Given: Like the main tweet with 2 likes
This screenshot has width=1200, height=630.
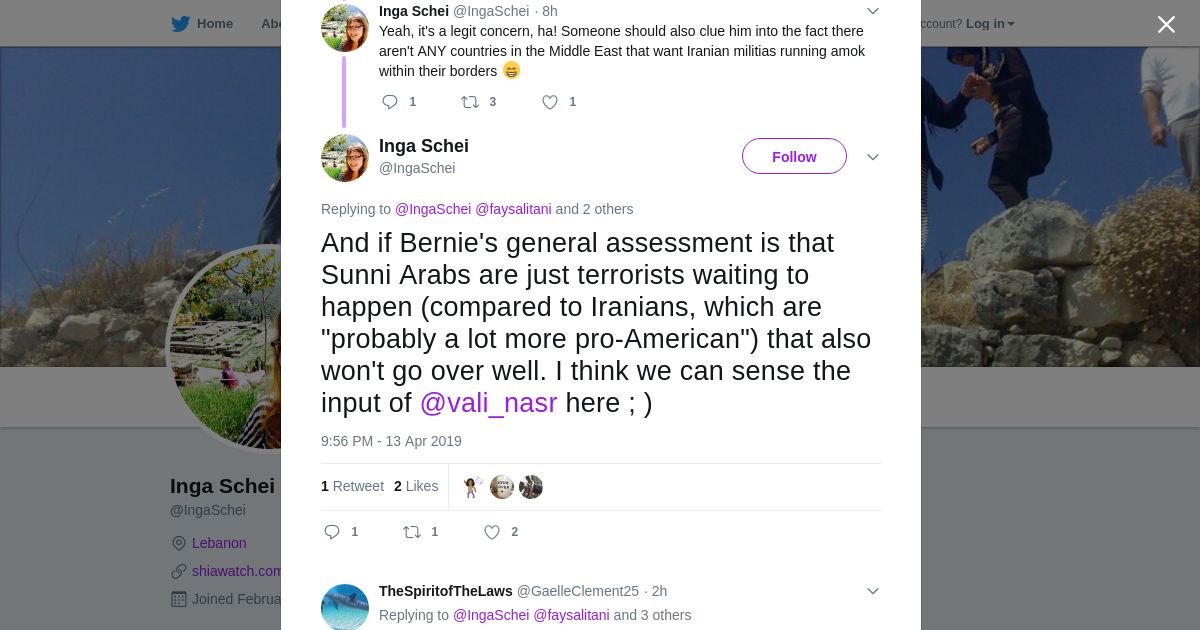Looking at the screenshot, I should [x=492, y=532].
